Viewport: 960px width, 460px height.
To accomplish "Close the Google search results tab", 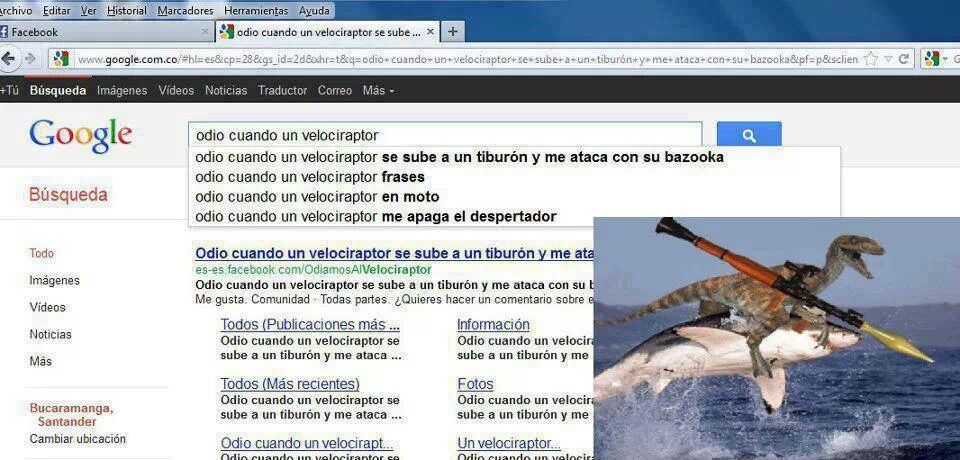I will (431, 32).
